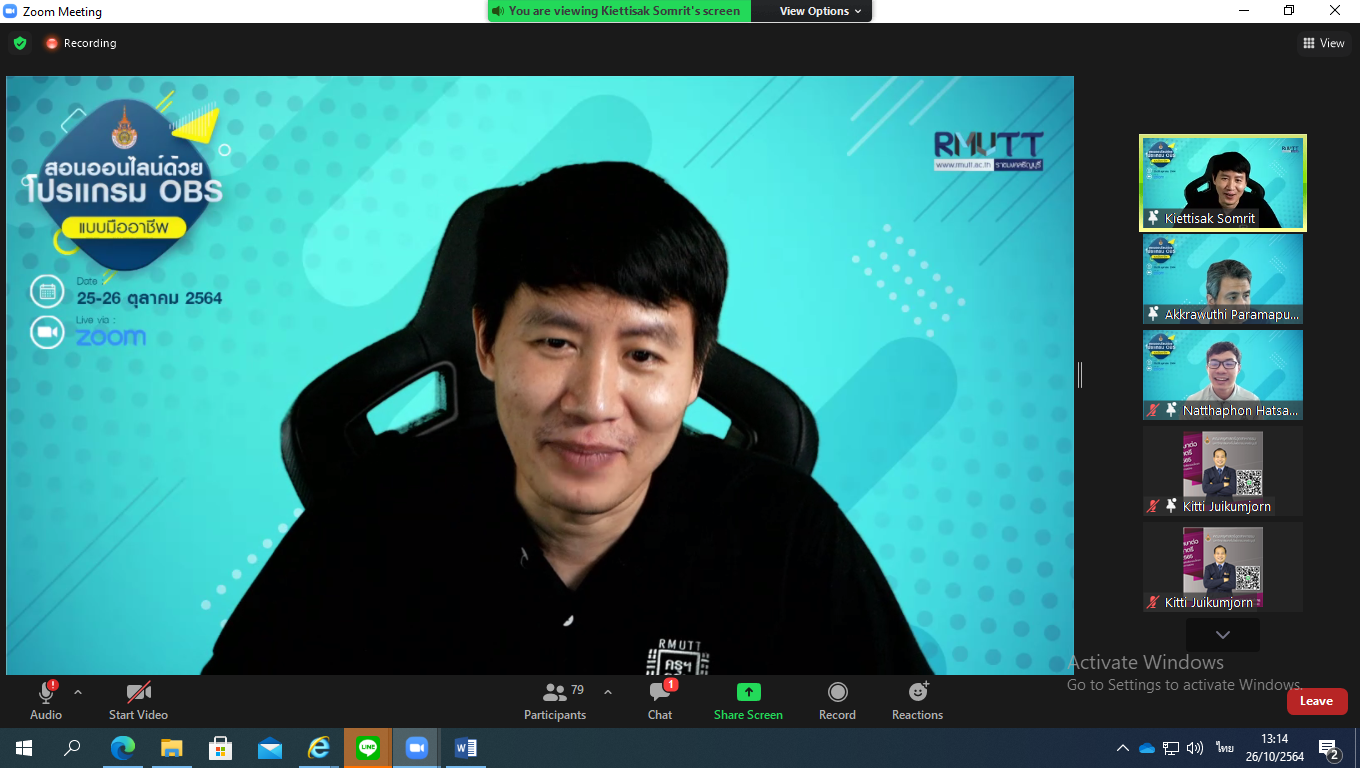This screenshot has height=768, width=1360.
Task: Open the Mail app from the taskbar
Action: pyautogui.click(x=270, y=748)
